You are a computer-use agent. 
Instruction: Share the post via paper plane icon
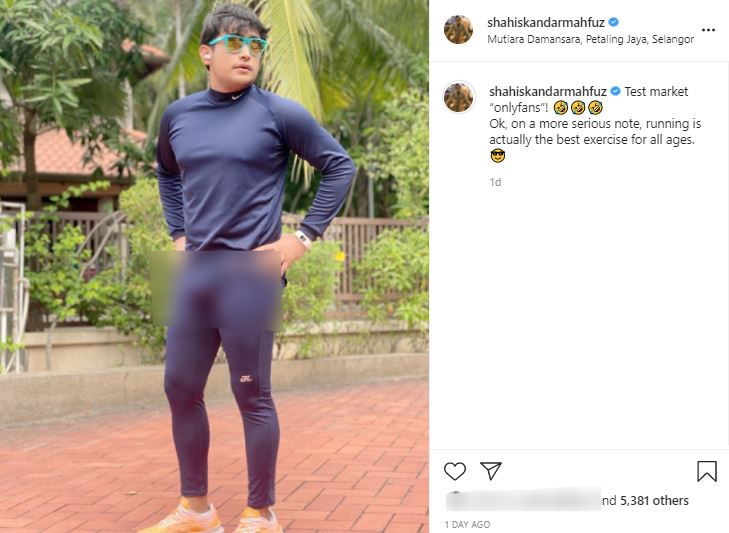[490, 471]
